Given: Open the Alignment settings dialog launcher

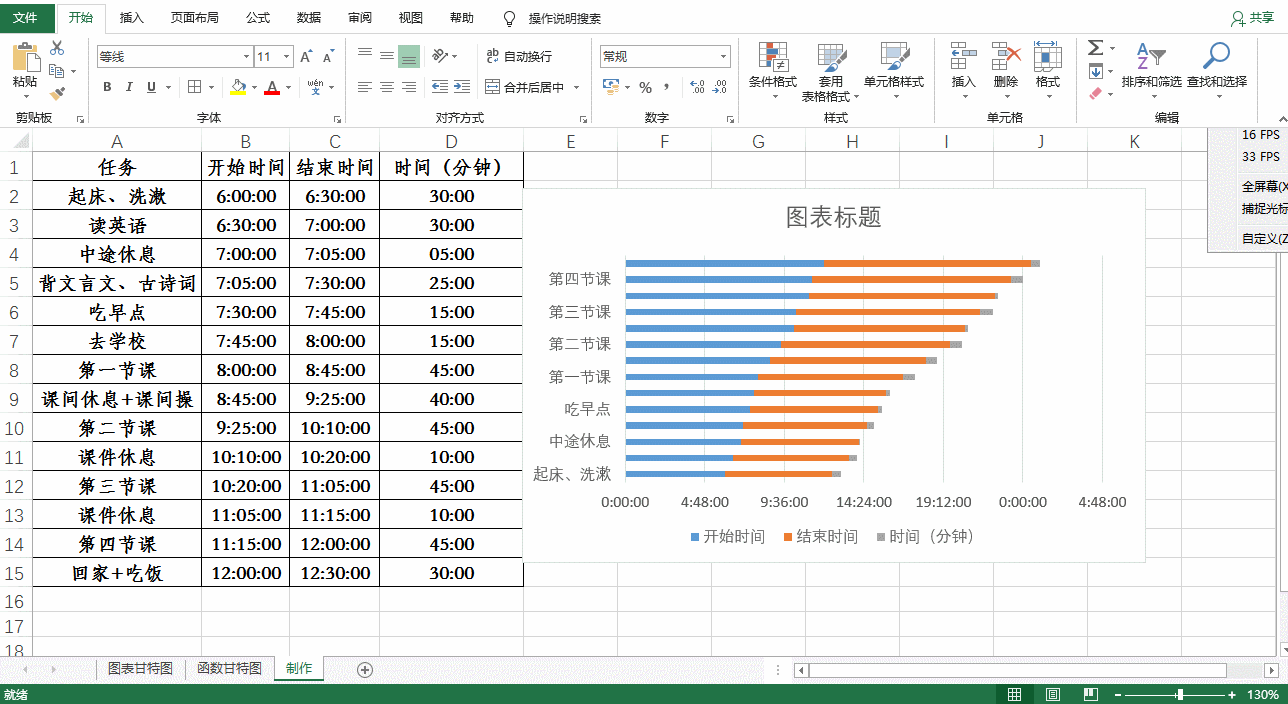Looking at the screenshot, I should point(583,118).
